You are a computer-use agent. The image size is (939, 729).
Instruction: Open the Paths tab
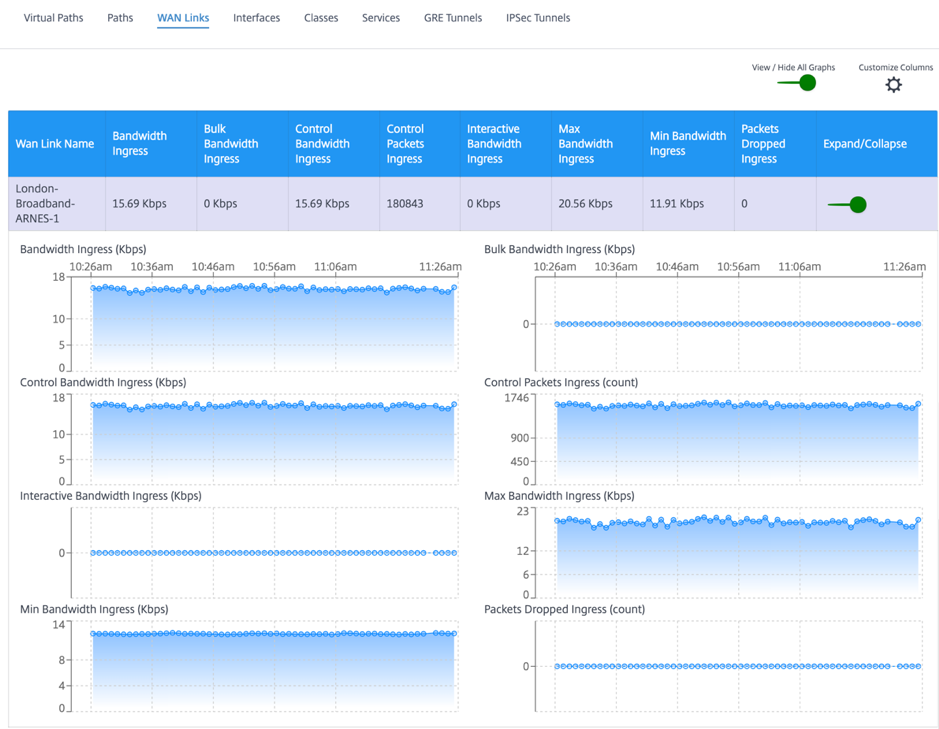[x=120, y=18]
